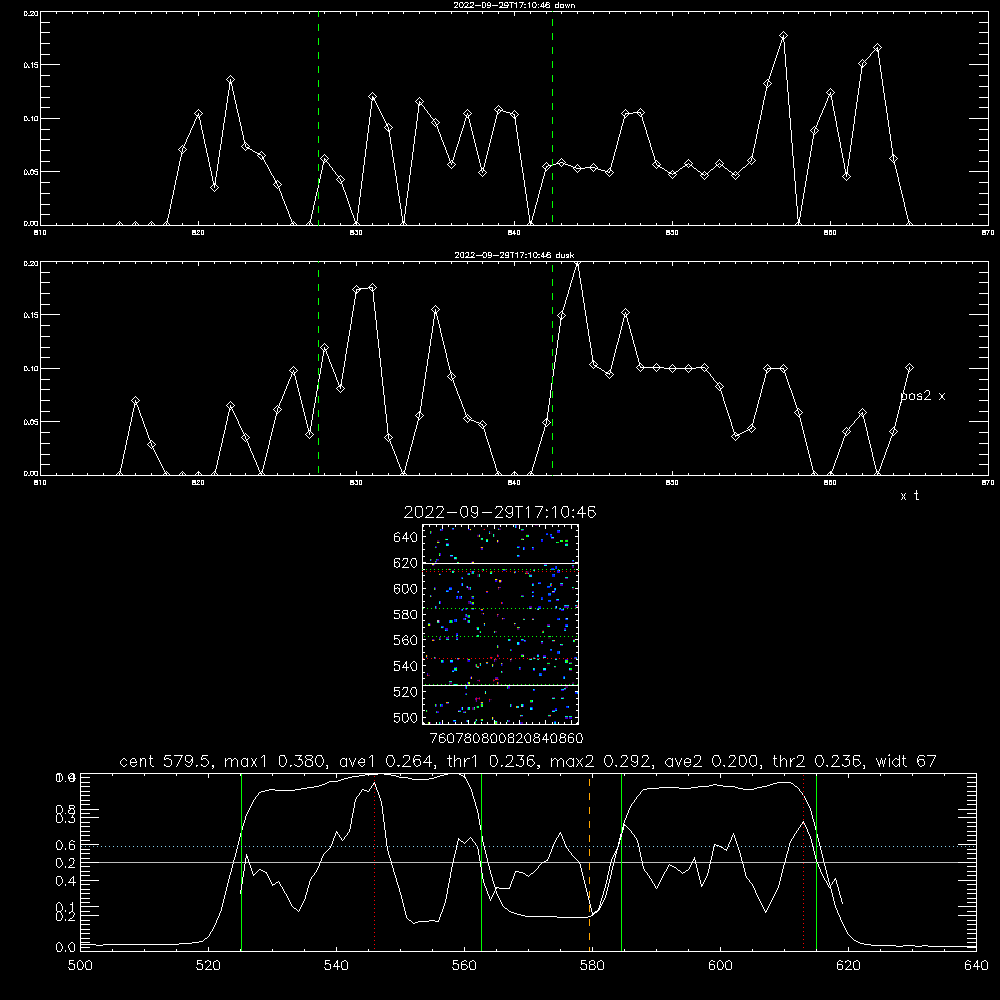Click the right green dashed line in dusk plot
Screen dimensions: 1000x1000
point(552,368)
